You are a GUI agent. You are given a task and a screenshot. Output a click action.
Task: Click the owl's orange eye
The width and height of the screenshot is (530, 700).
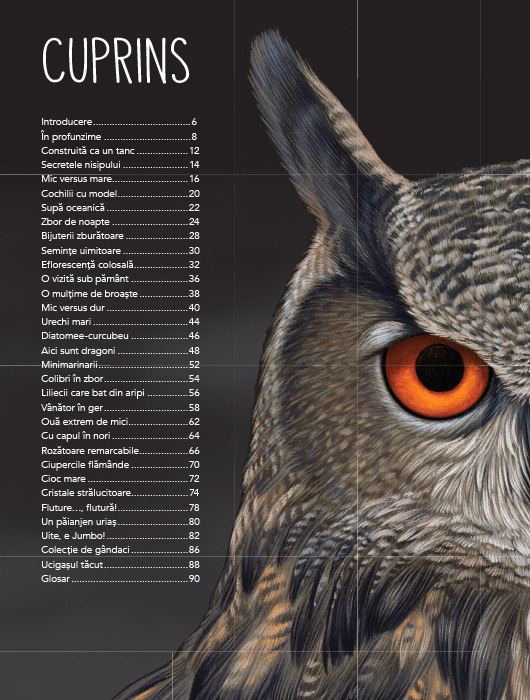point(437,376)
